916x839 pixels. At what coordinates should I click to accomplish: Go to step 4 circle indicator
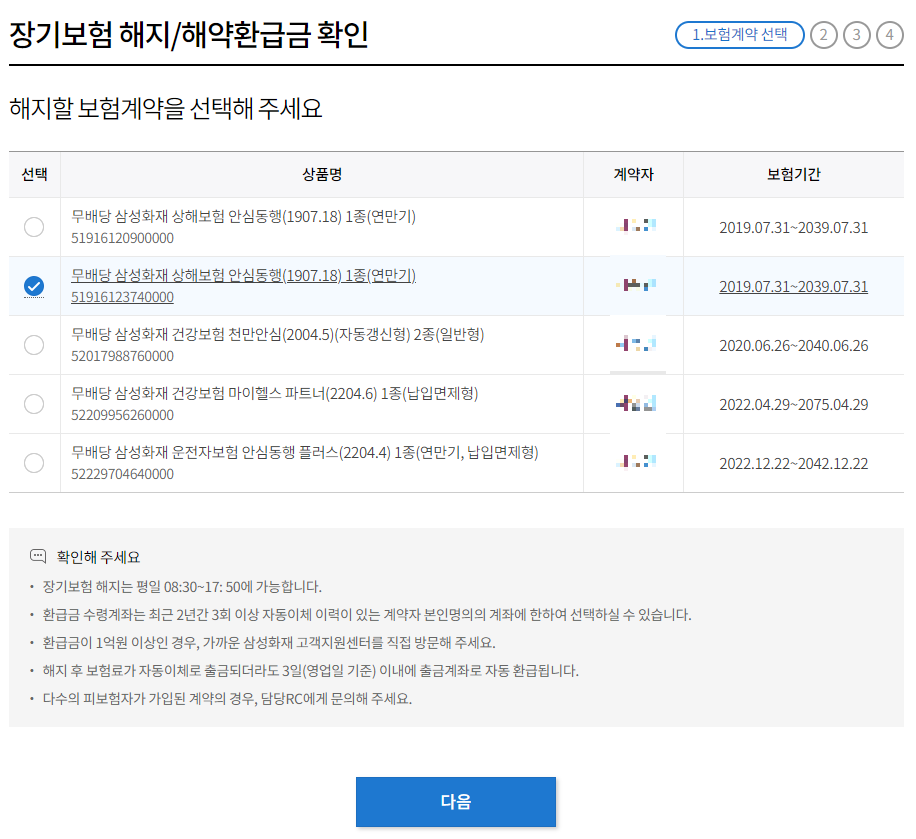click(889, 35)
